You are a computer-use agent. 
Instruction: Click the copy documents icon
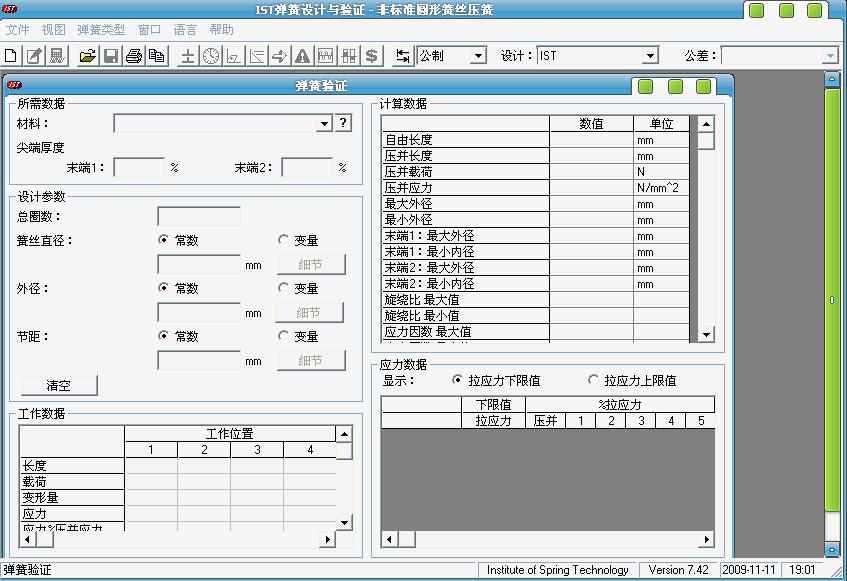coord(157,56)
